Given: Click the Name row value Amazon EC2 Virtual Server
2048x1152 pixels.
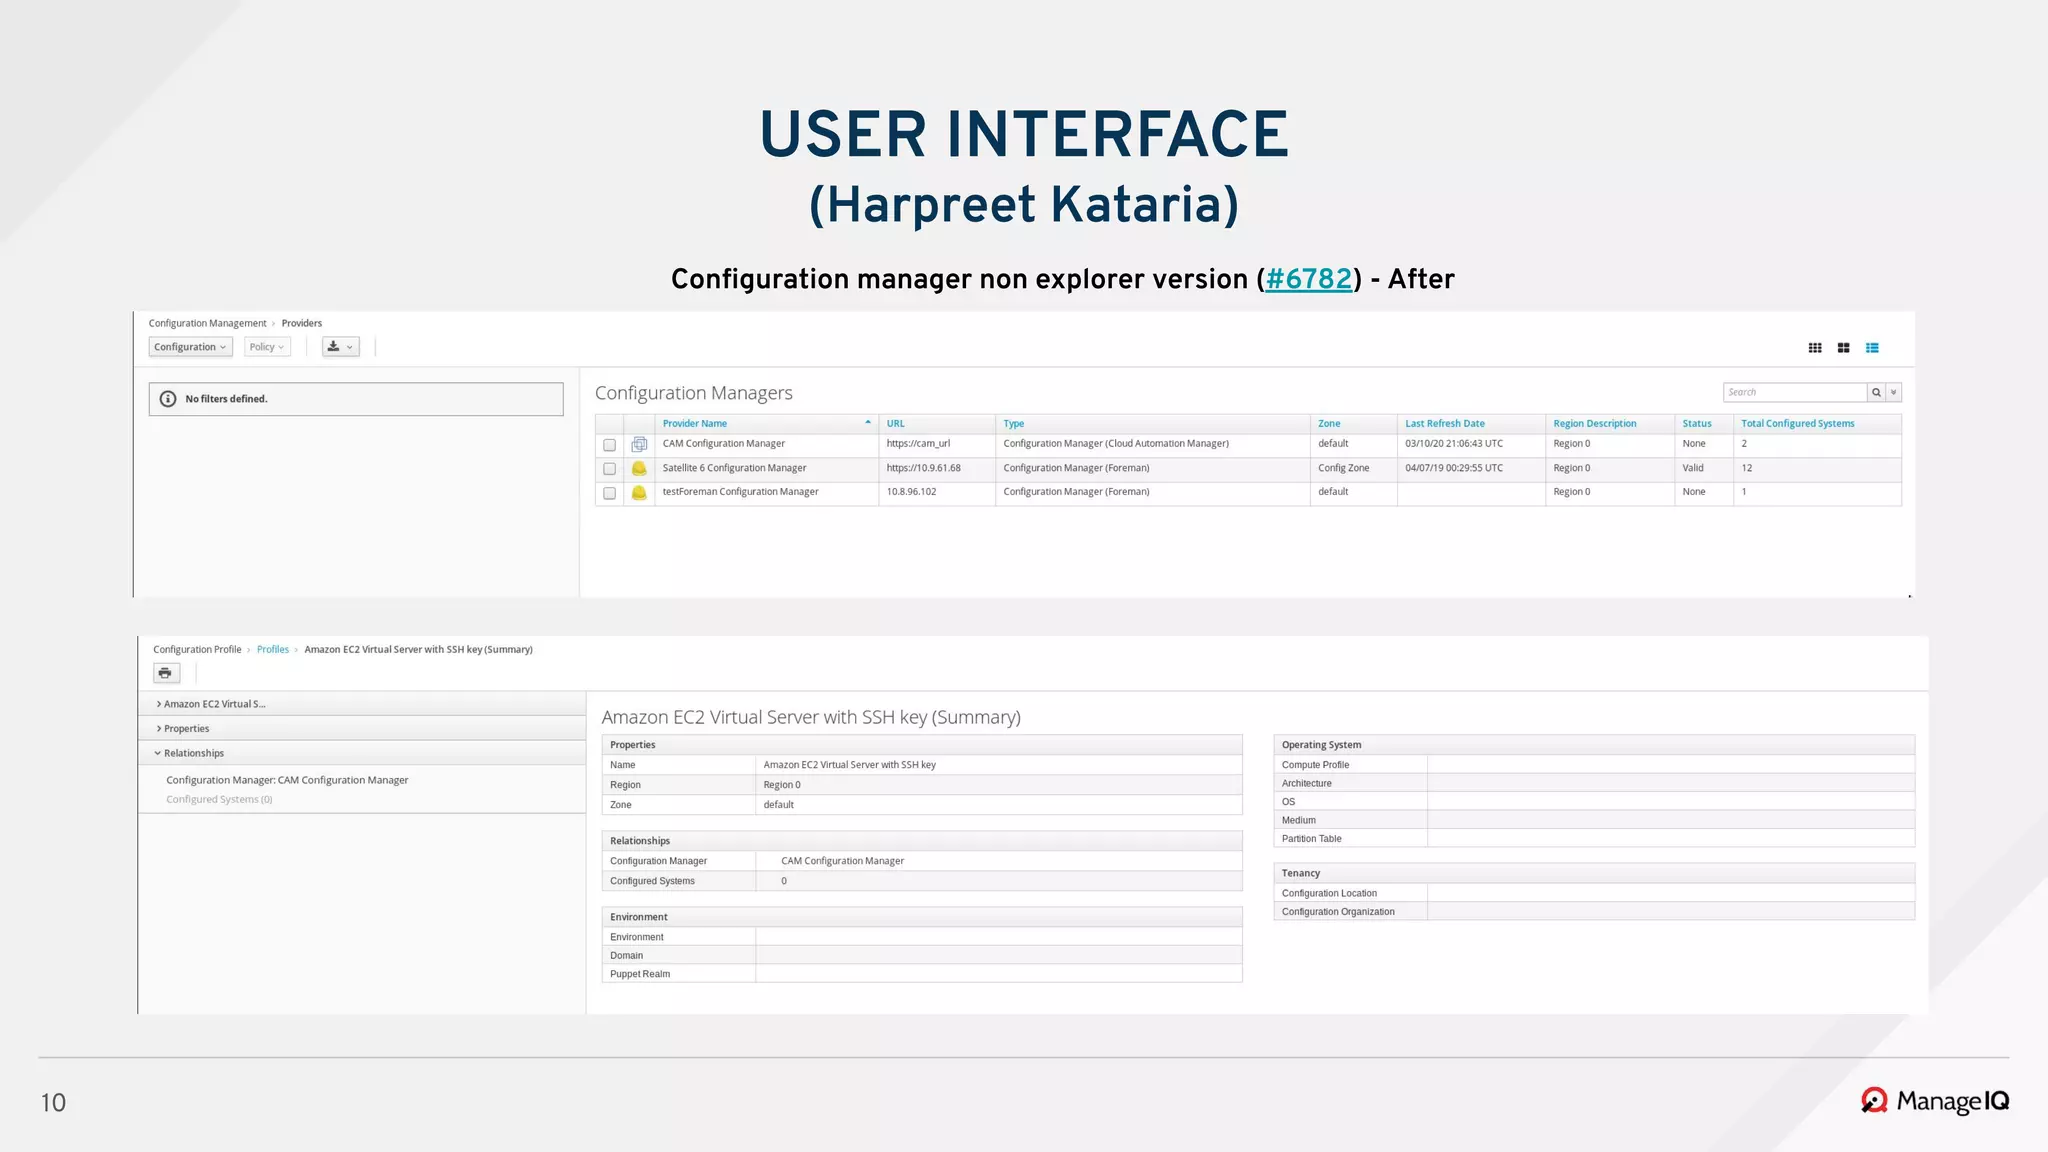Looking at the screenshot, I should (x=850, y=765).
